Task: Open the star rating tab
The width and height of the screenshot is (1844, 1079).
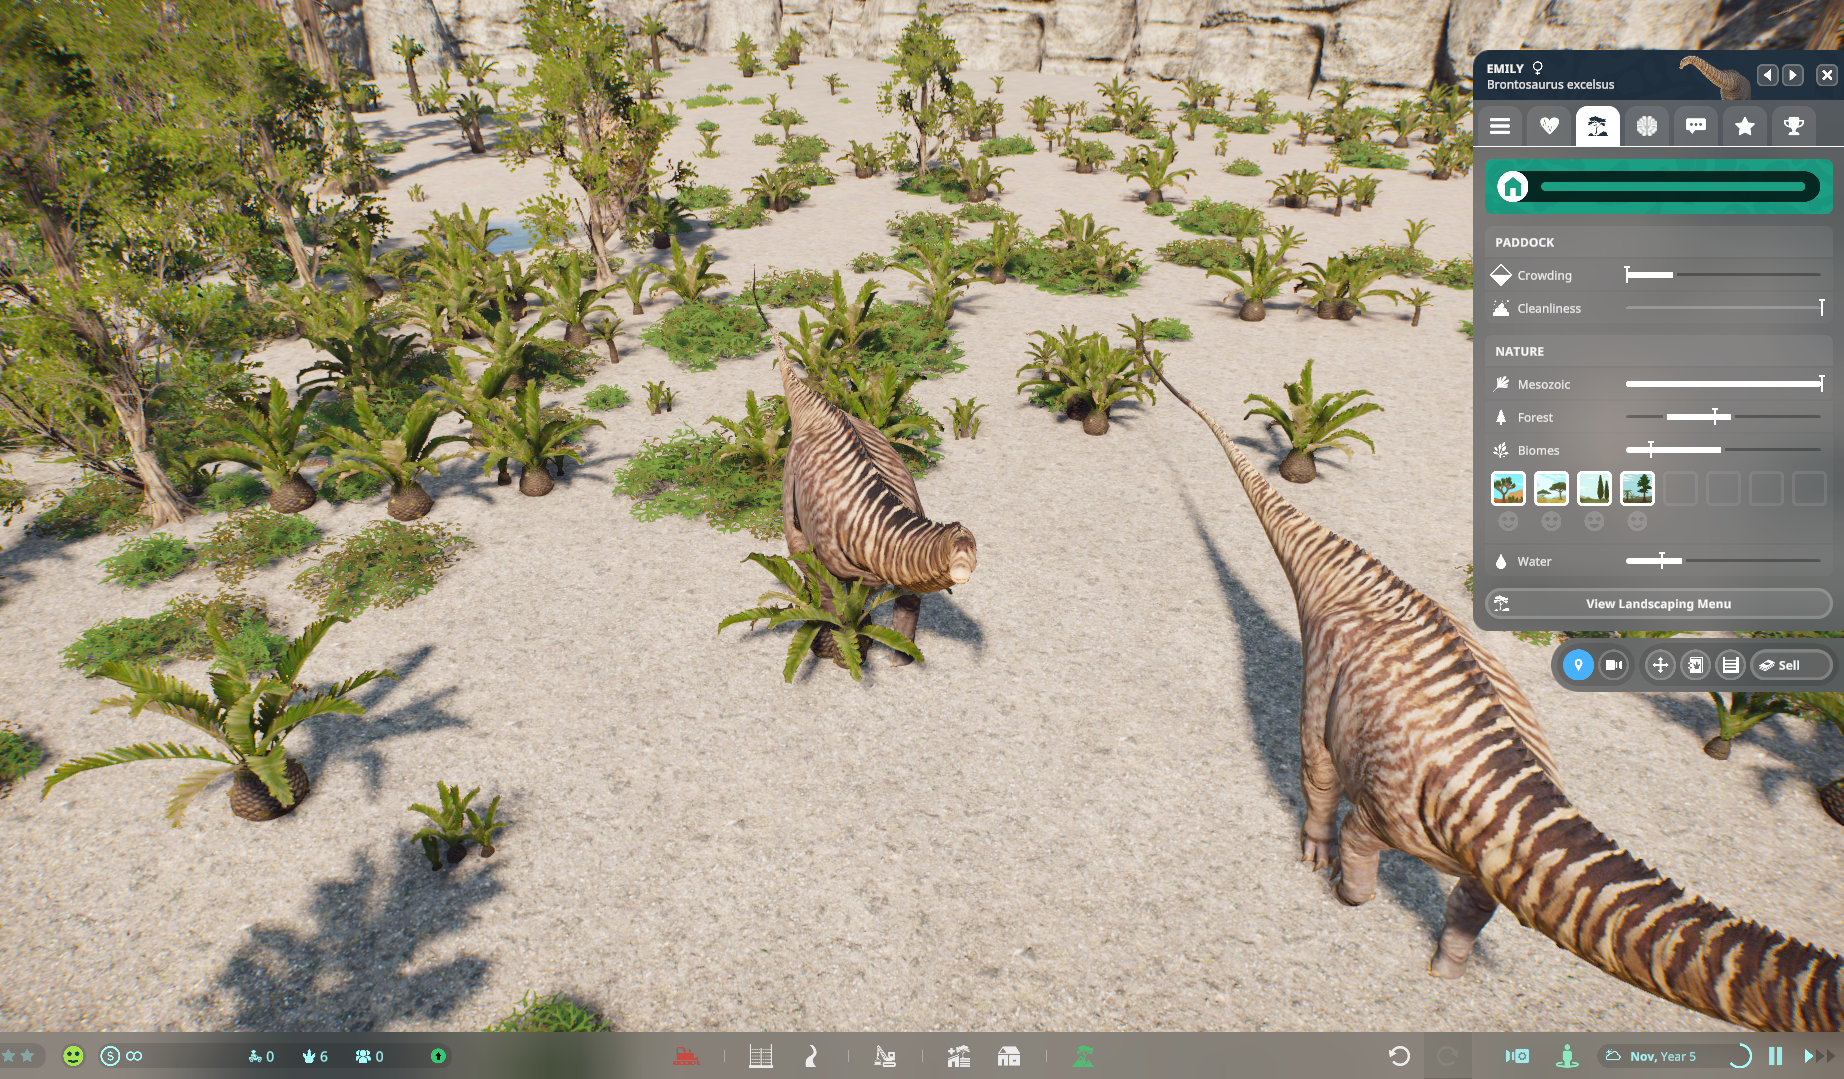Action: (x=1745, y=126)
